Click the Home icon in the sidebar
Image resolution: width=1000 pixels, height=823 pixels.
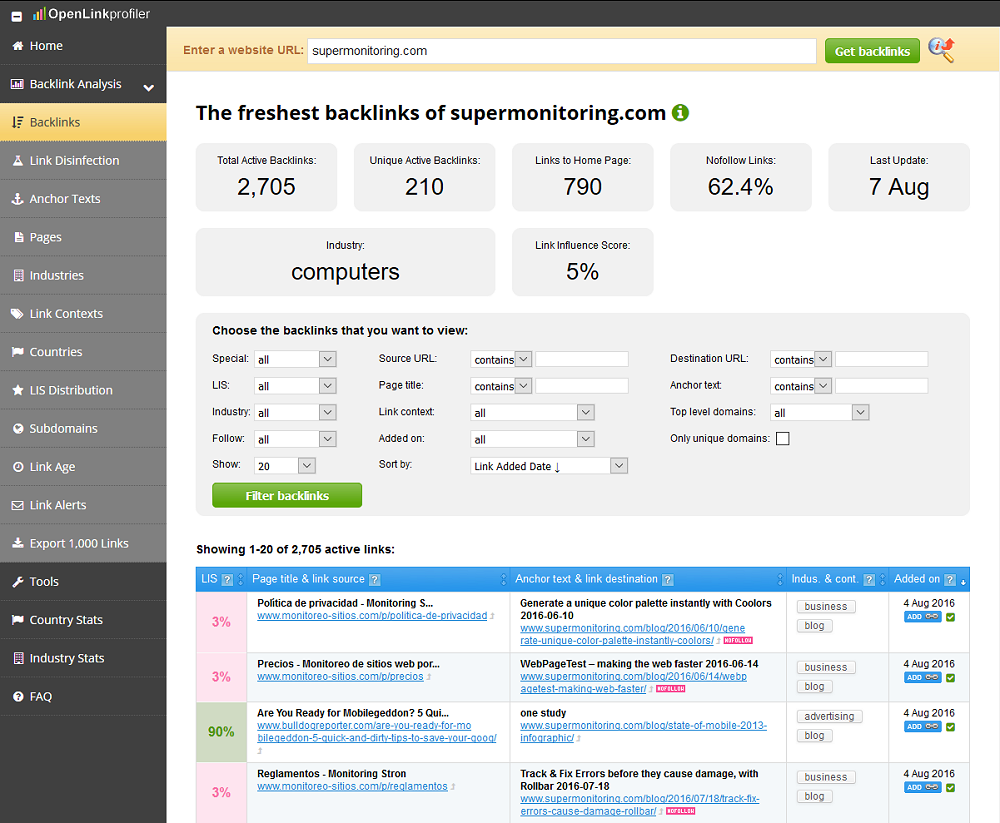(x=16, y=46)
